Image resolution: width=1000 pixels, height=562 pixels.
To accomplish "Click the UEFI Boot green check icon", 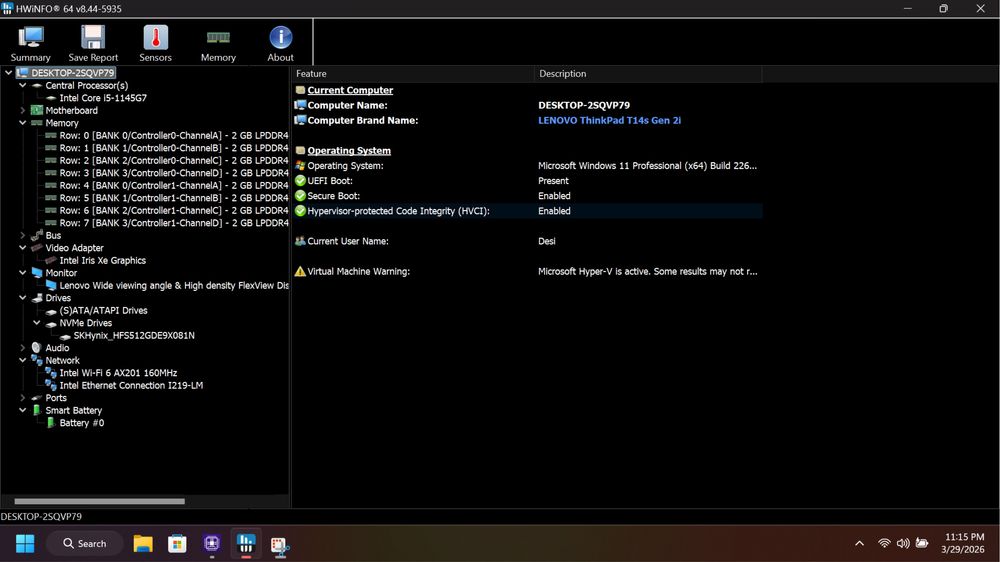I will [300, 181].
